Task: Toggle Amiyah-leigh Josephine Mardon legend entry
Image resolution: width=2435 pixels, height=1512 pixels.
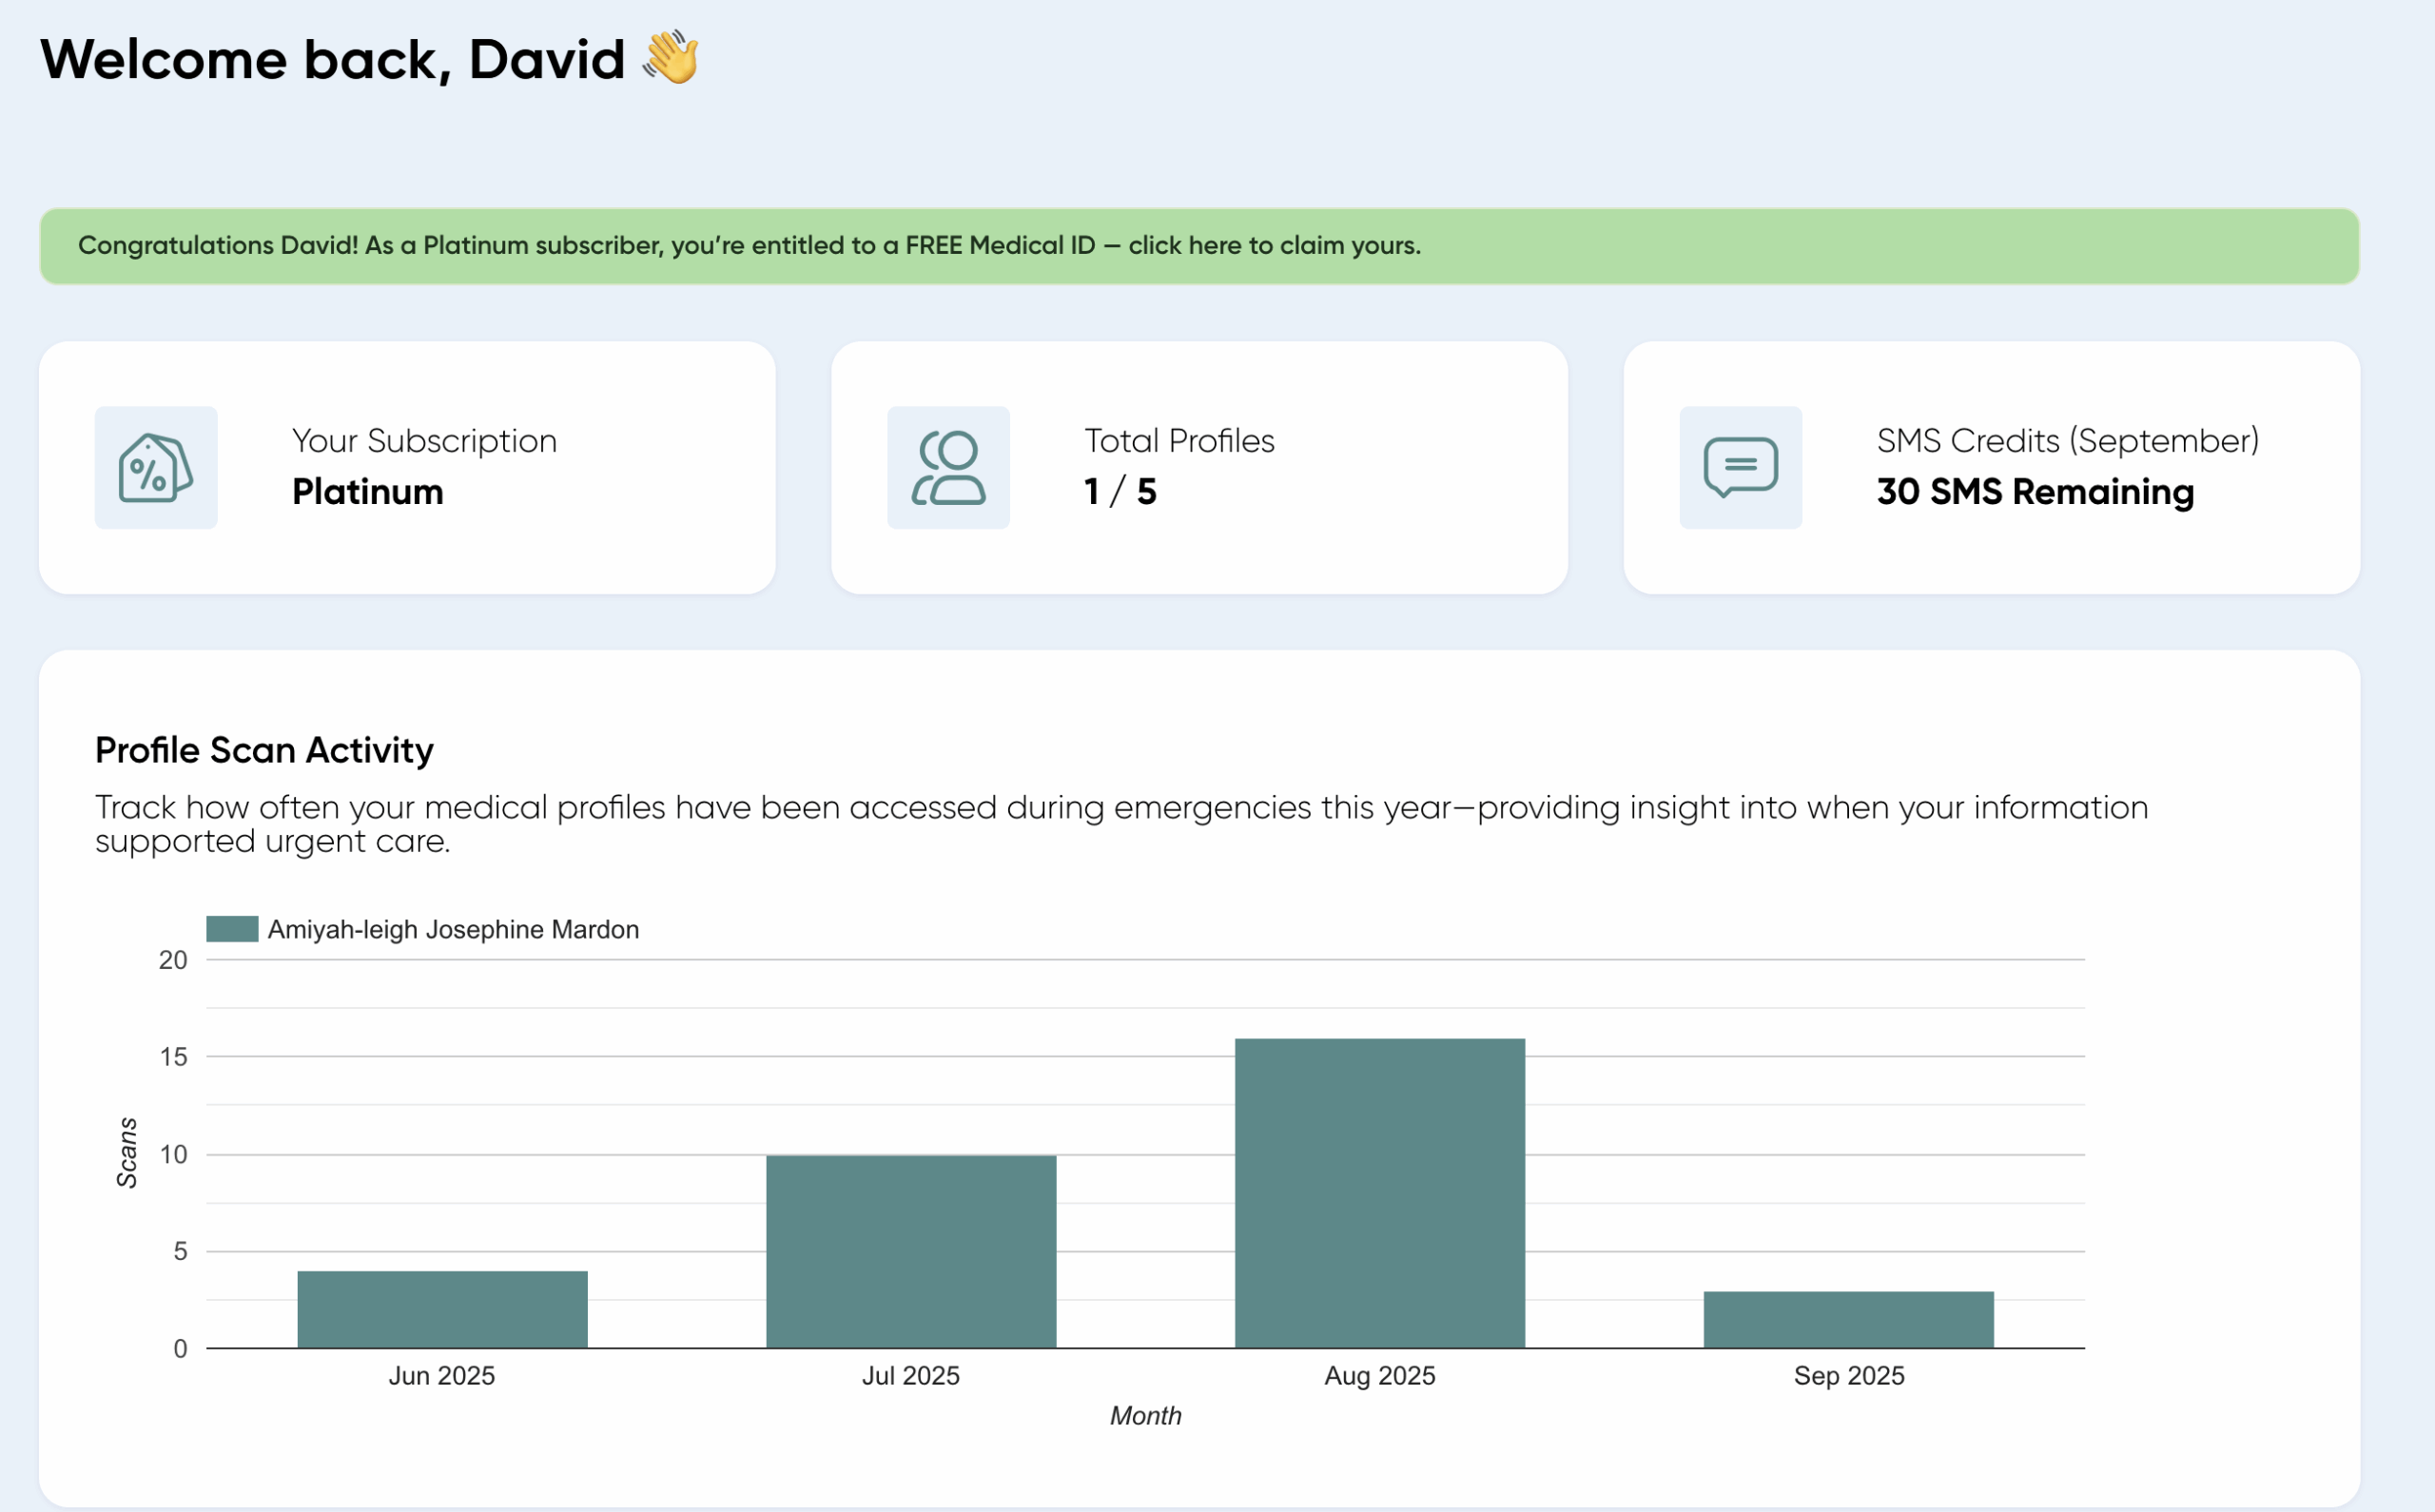Action: tap(452, 929)
